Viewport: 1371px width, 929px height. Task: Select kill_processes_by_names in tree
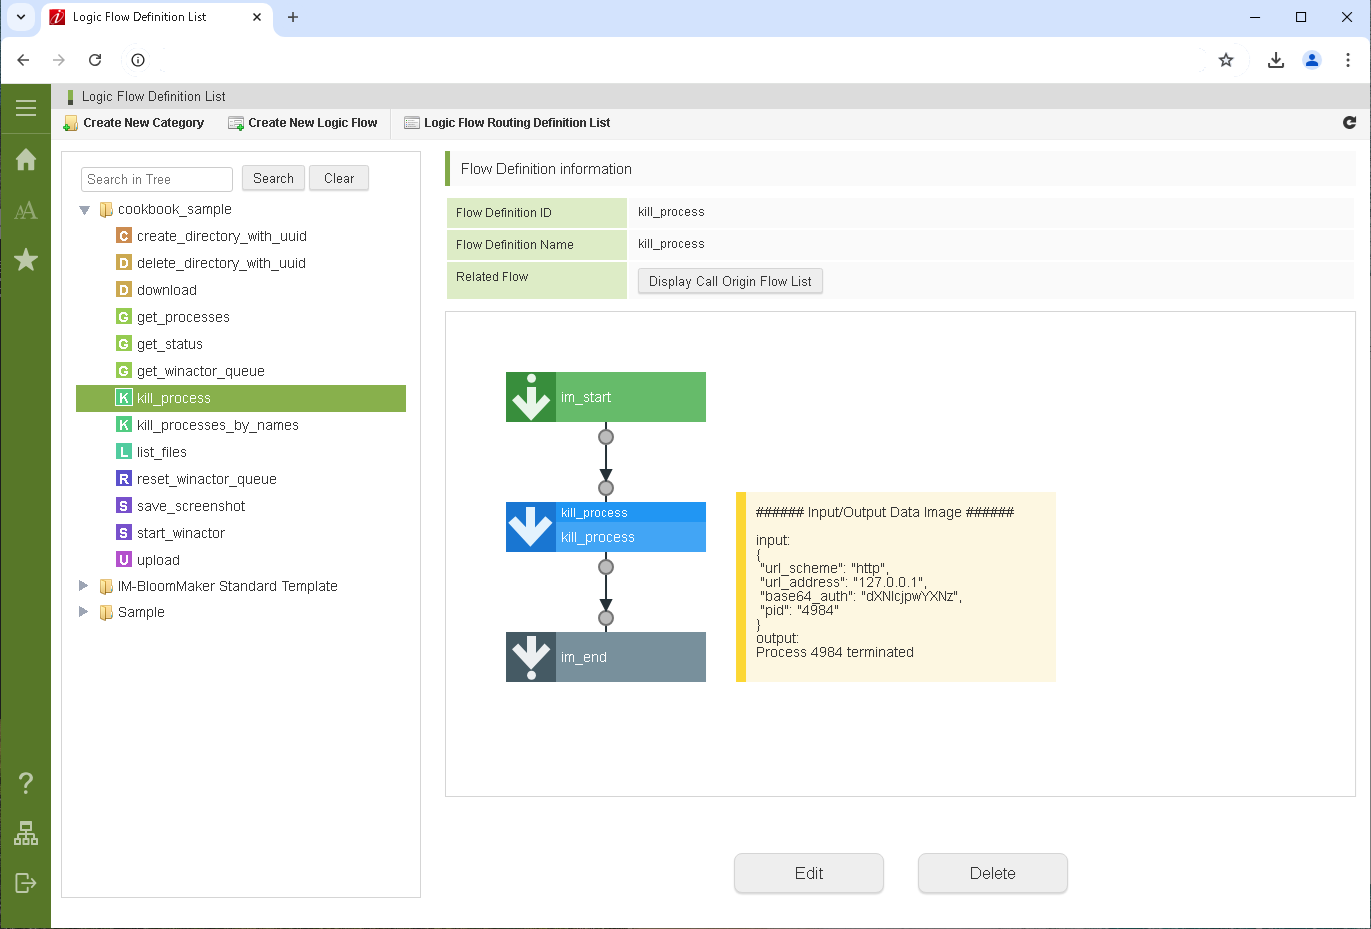[218, 425]
